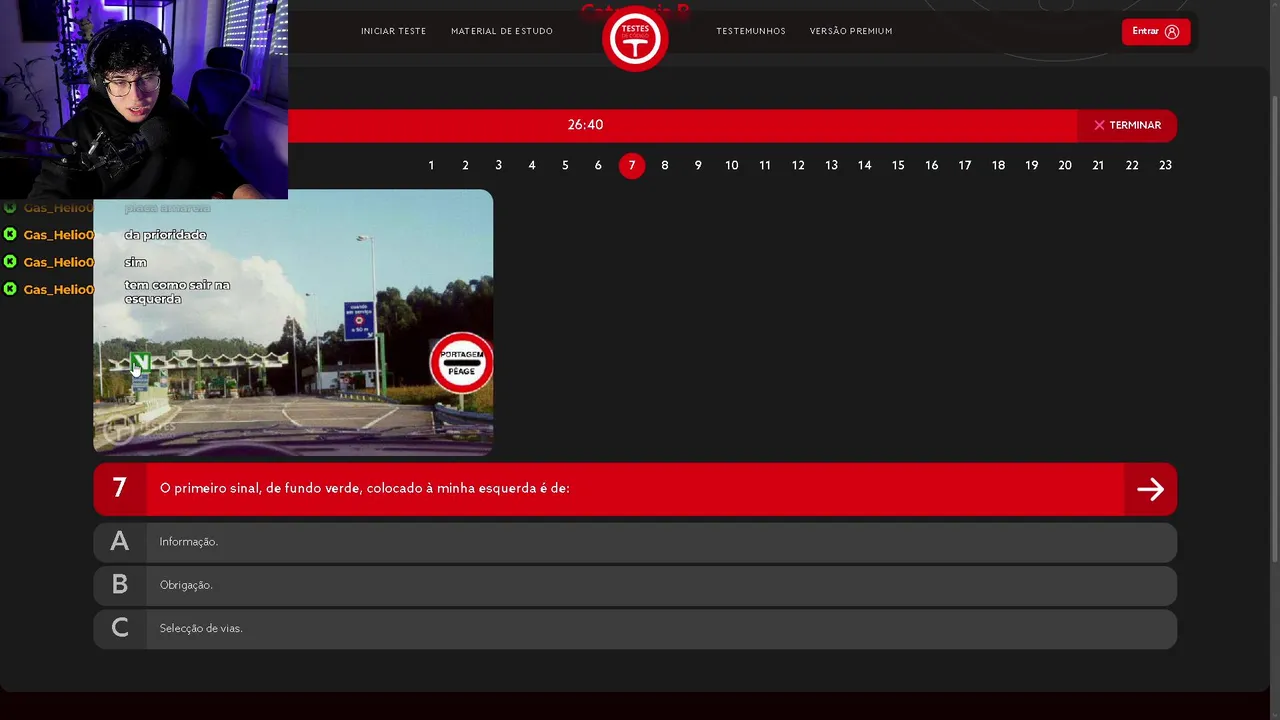Go to question 21
1280x720 pixels.
coord(1098,166)
